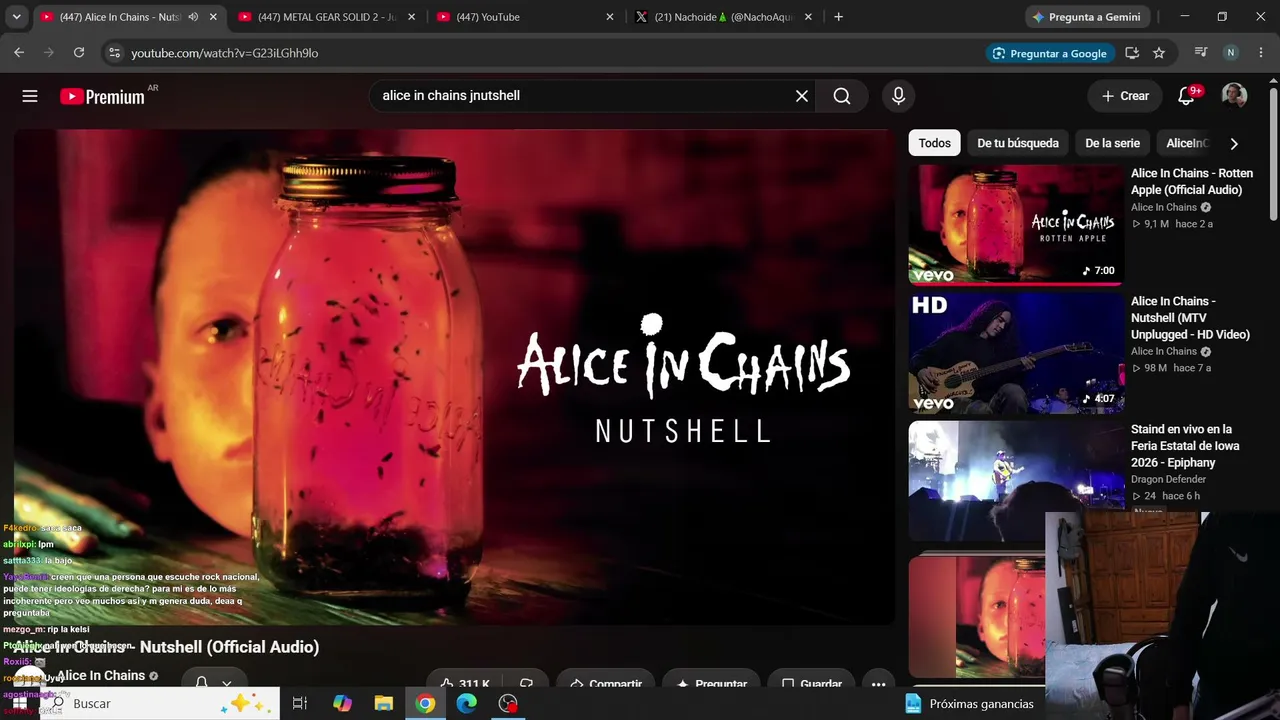
Task: Close the Nachoide X tab
Action: (x=810, y=17)
